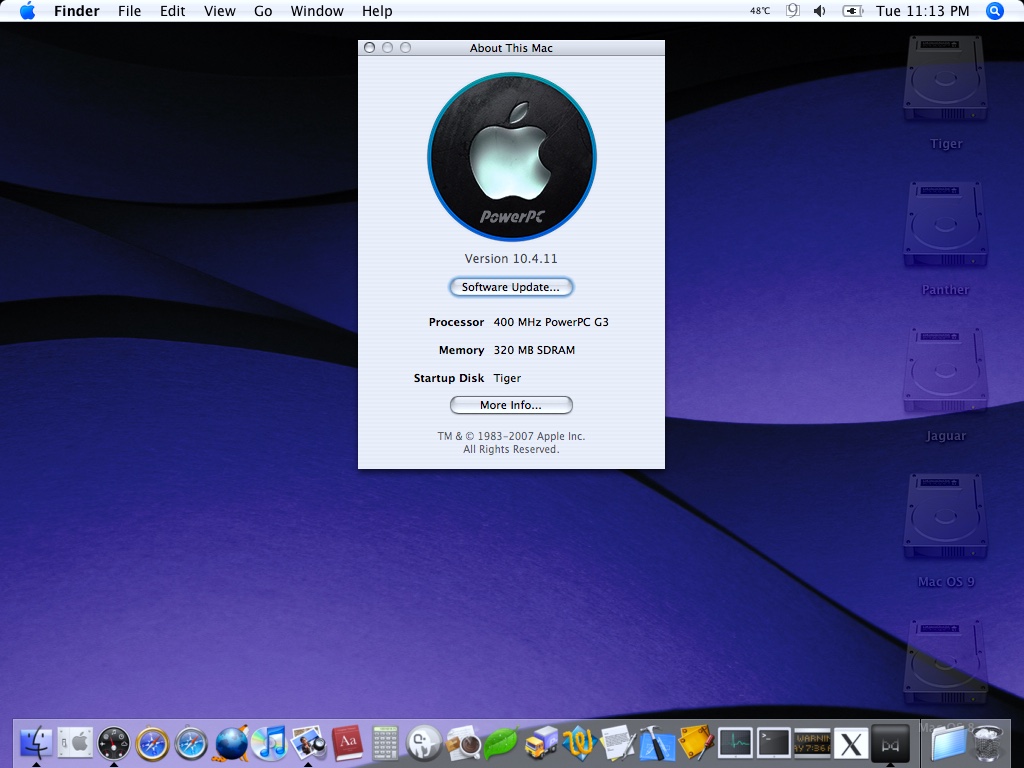Click the 48°C temperature menu bar item

pyautogui.click(x=760, y=11)
